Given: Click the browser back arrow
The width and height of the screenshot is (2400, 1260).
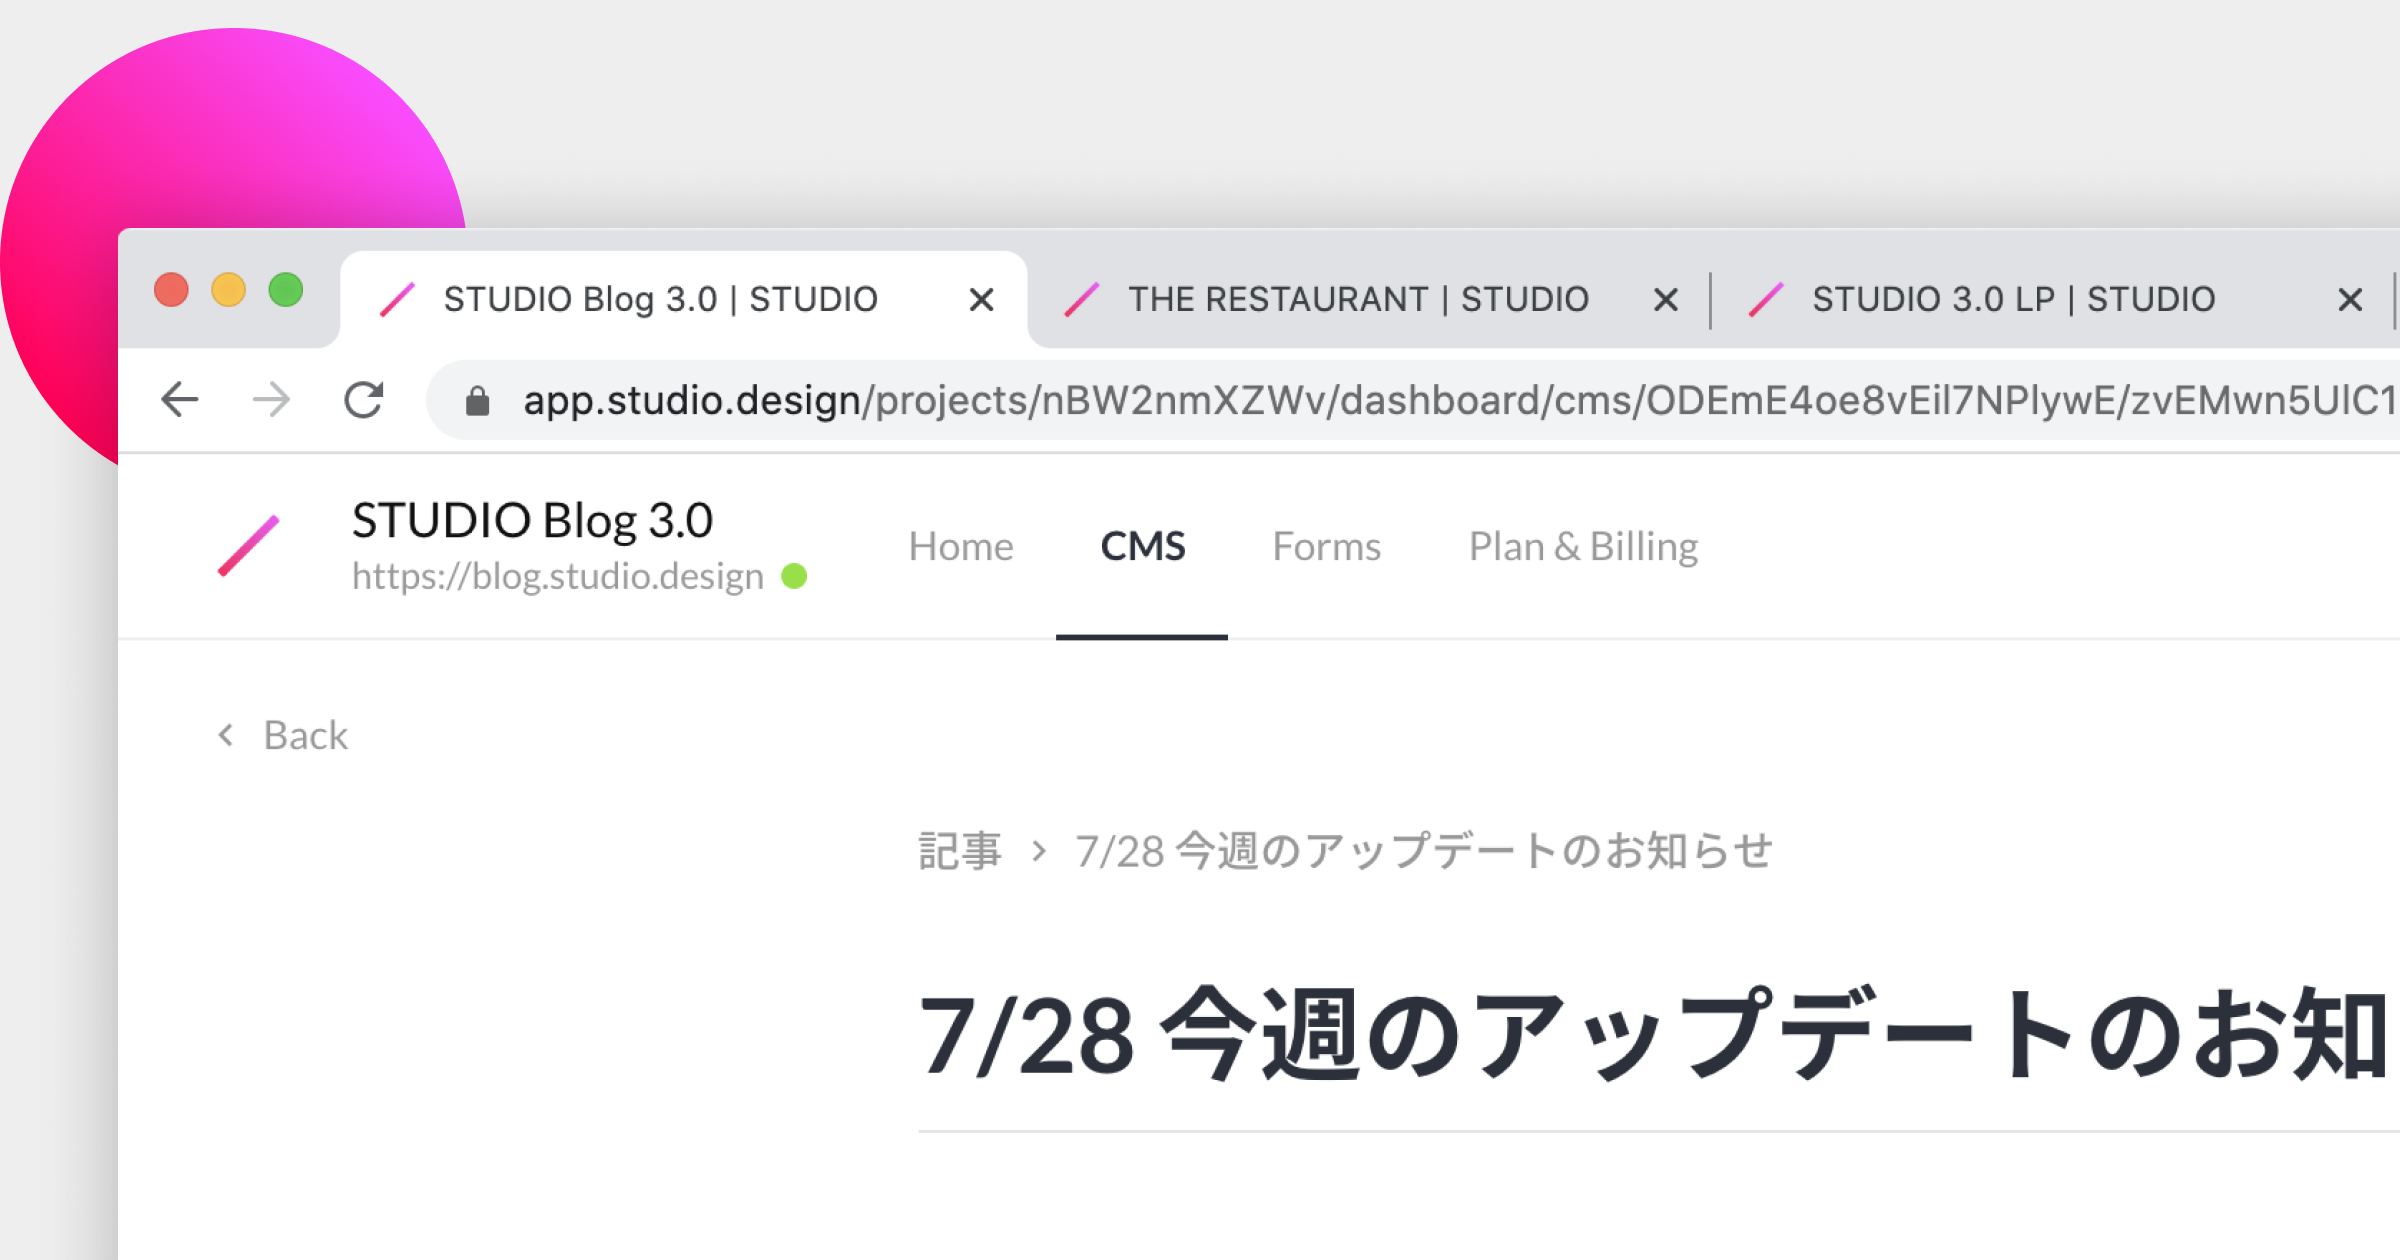Looking at the screenshot, I should pos(180,400).
